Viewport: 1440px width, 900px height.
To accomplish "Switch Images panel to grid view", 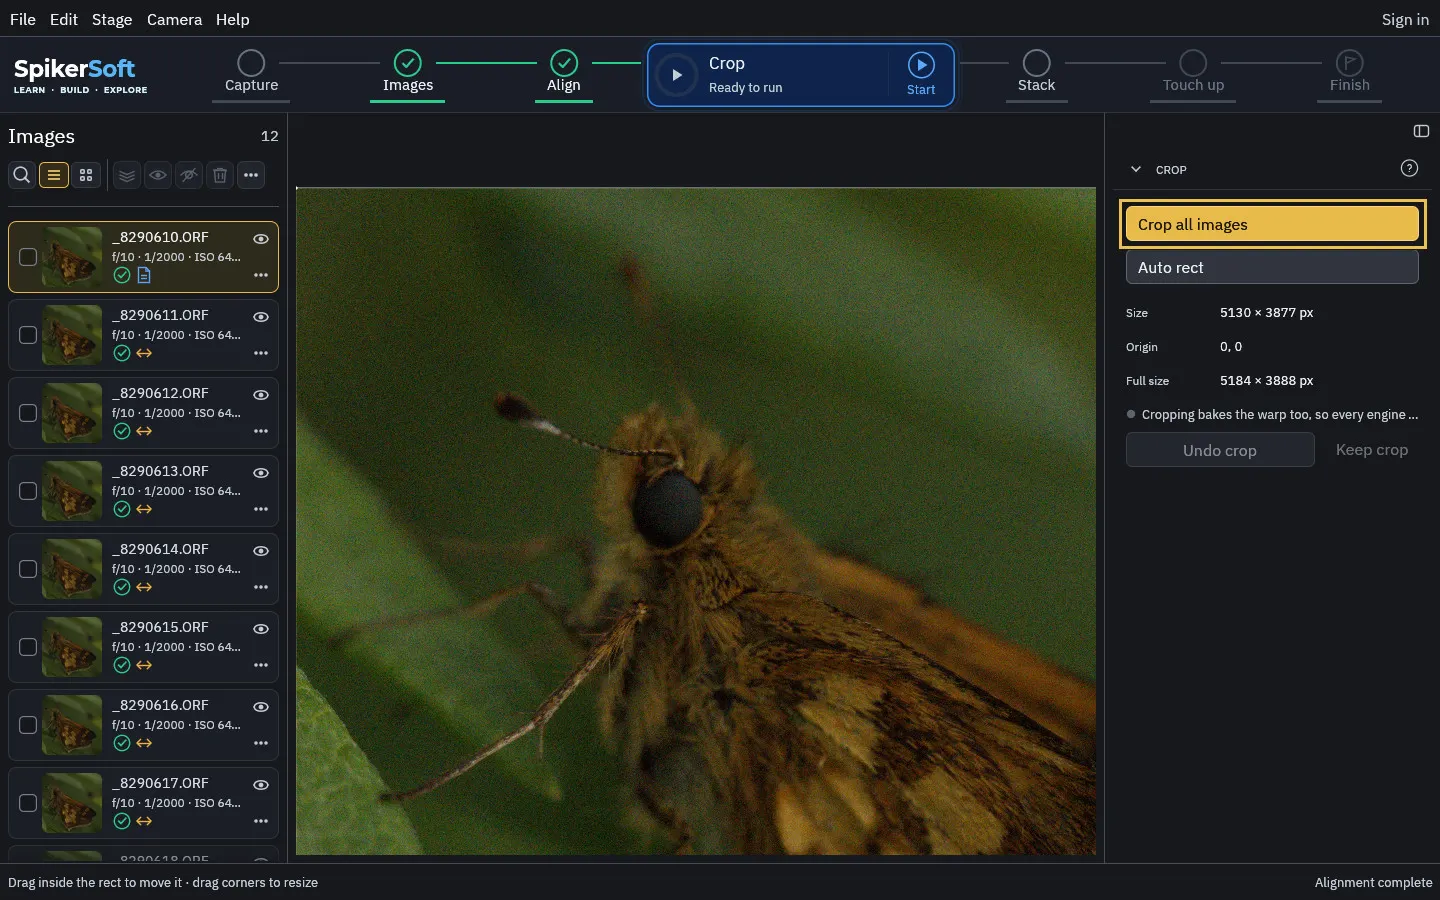I will click(86, 175).
